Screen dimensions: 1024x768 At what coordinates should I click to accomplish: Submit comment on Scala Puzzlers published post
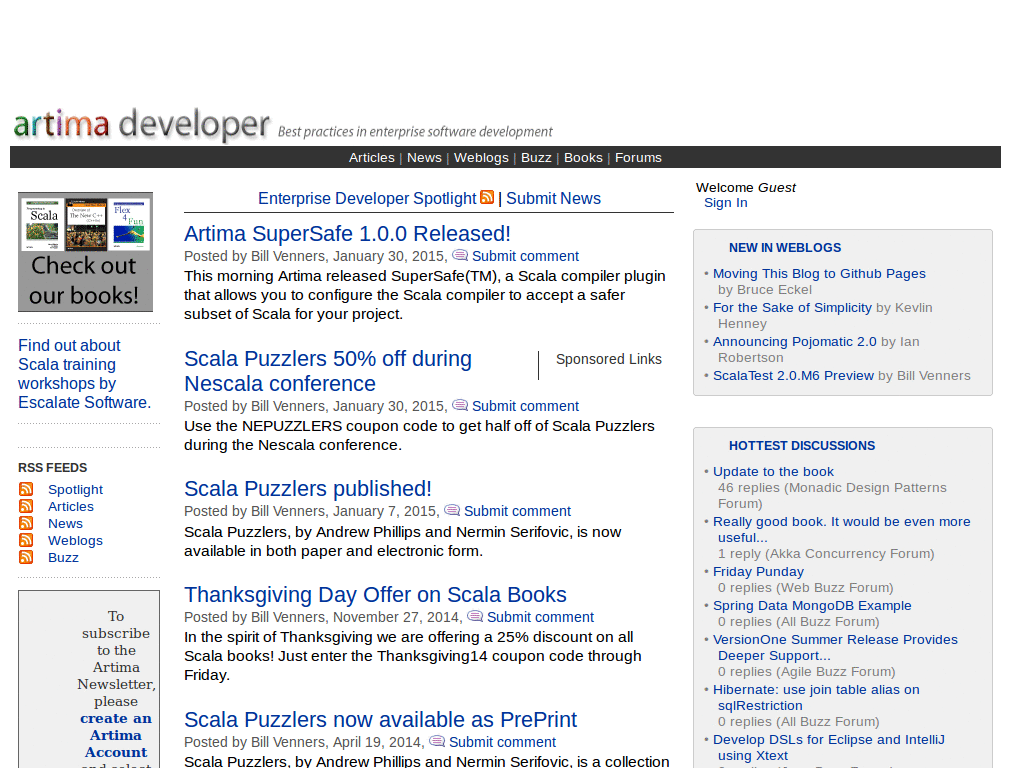(517, 511)
